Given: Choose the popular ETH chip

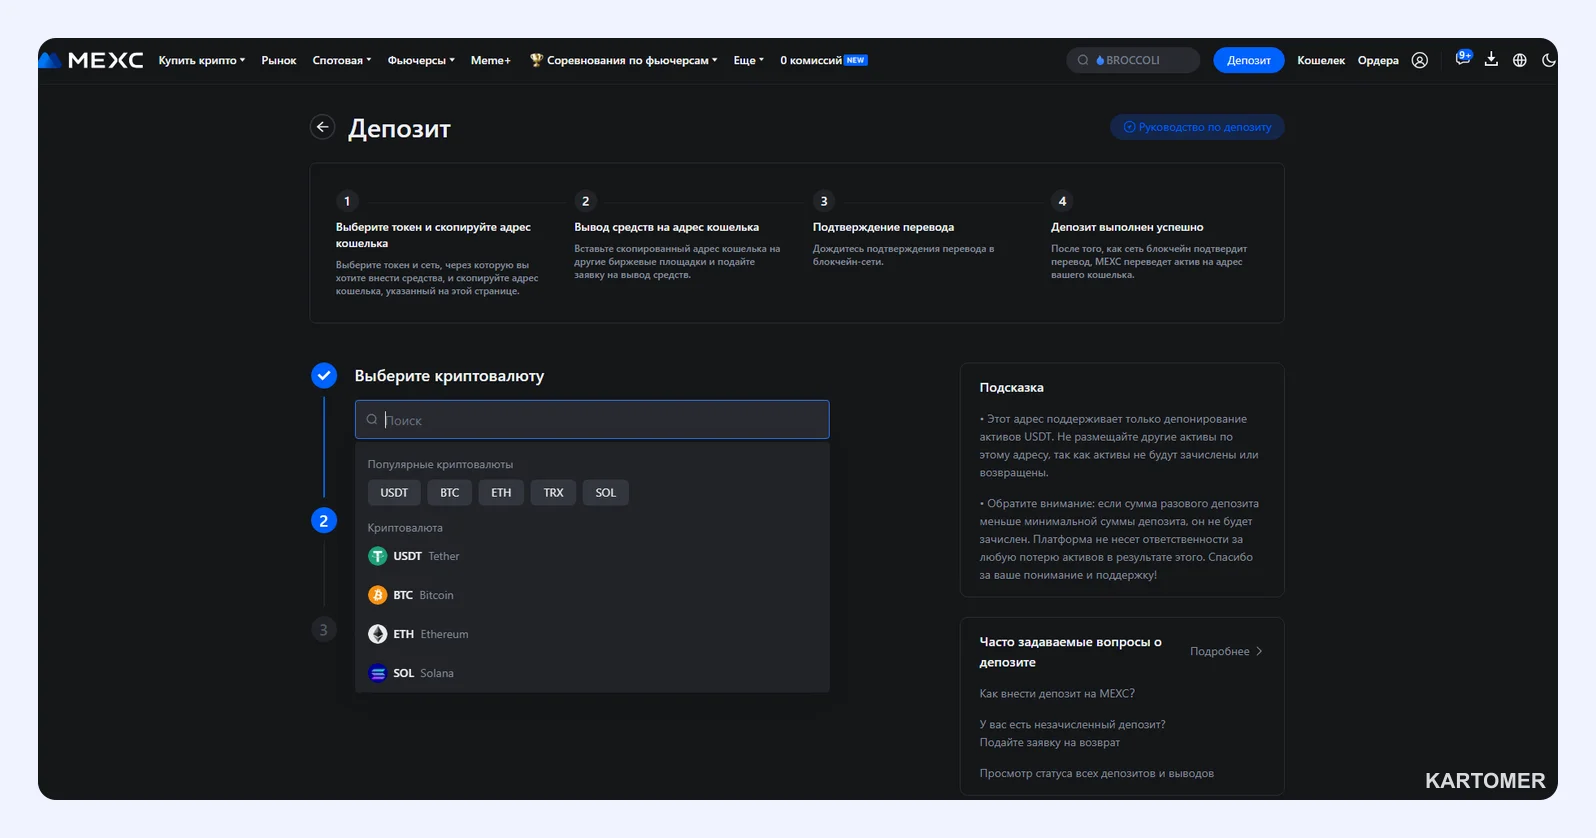Looking at the screenshot, I should (x=501, y=492).
